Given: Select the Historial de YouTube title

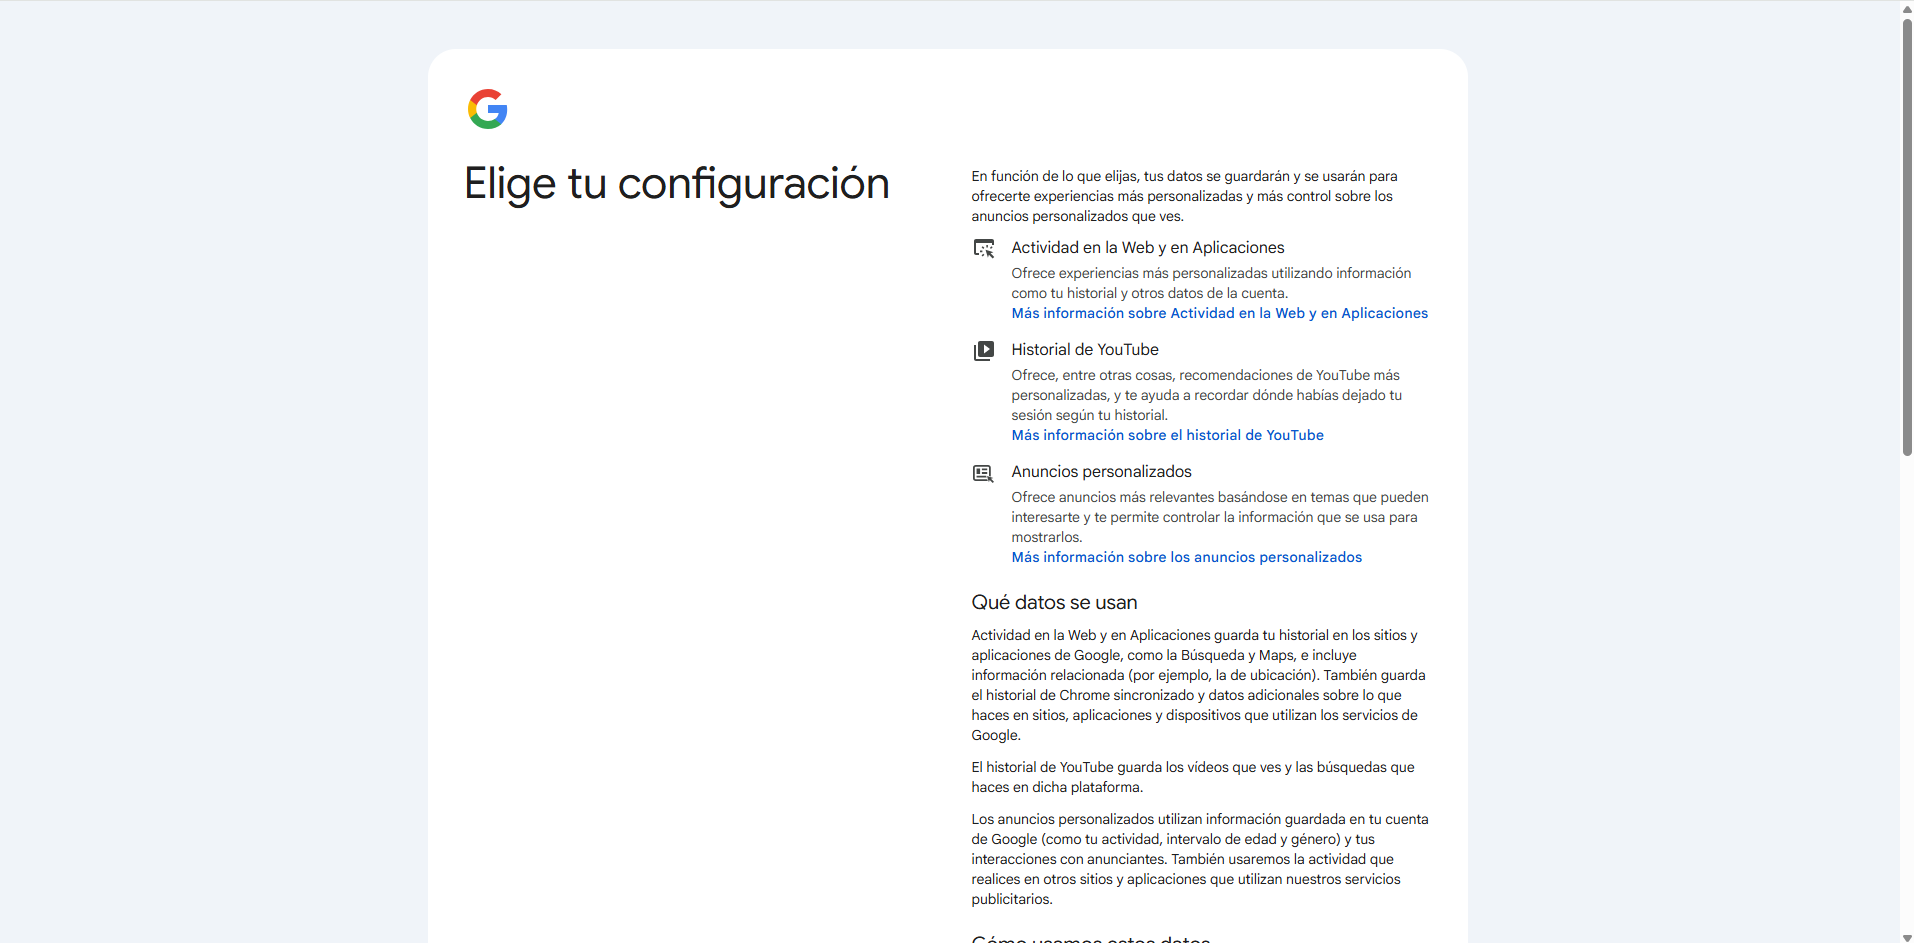Looking at the screenshot, I should pos(1084,350).
